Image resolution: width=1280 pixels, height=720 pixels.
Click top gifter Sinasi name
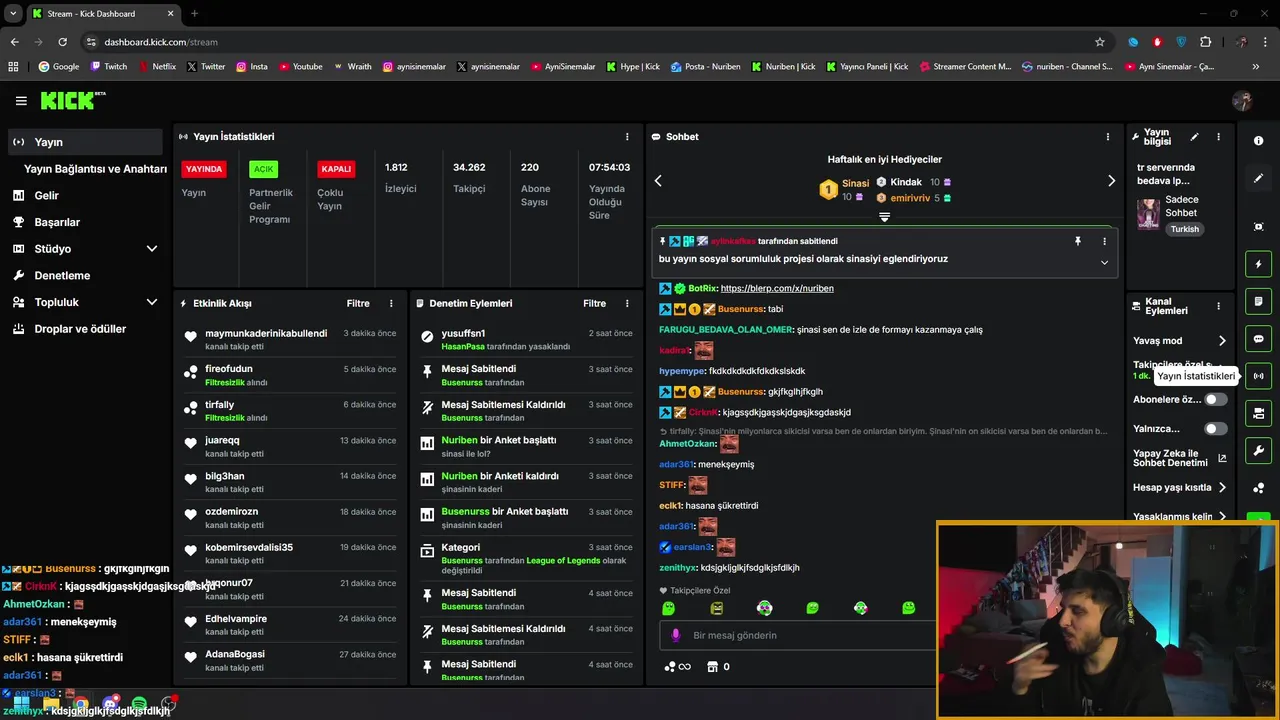tap(855, 183)
